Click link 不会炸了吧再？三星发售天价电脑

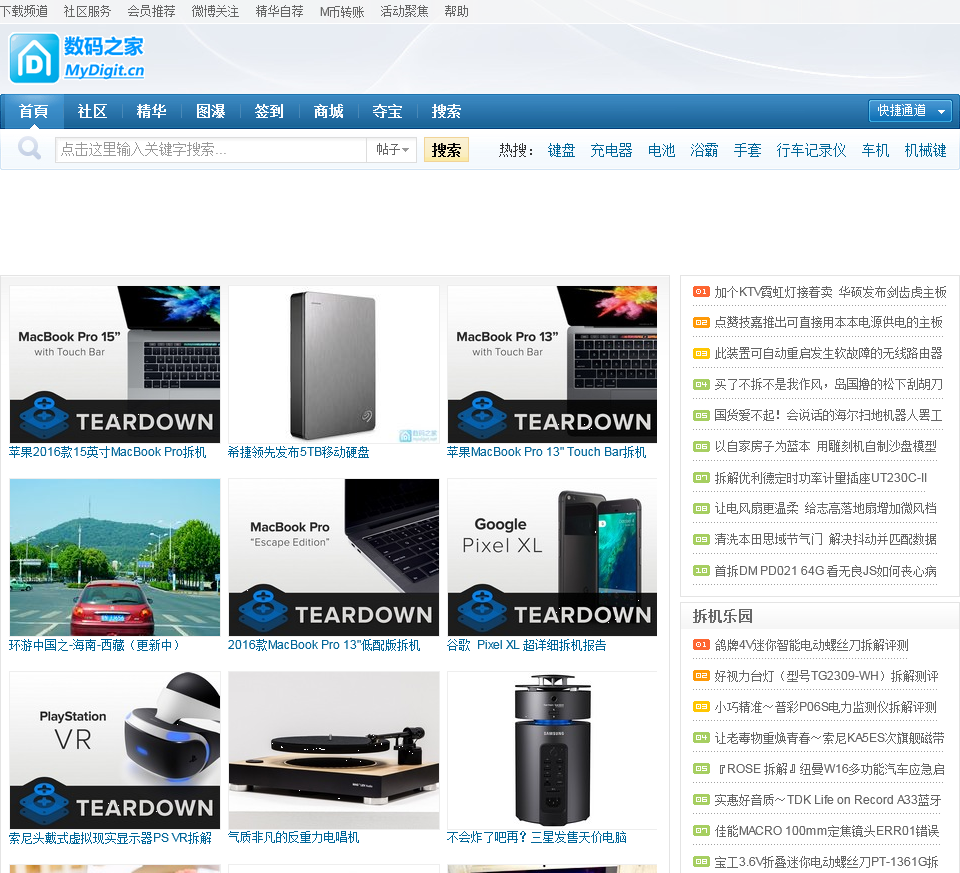click(536, 837)
